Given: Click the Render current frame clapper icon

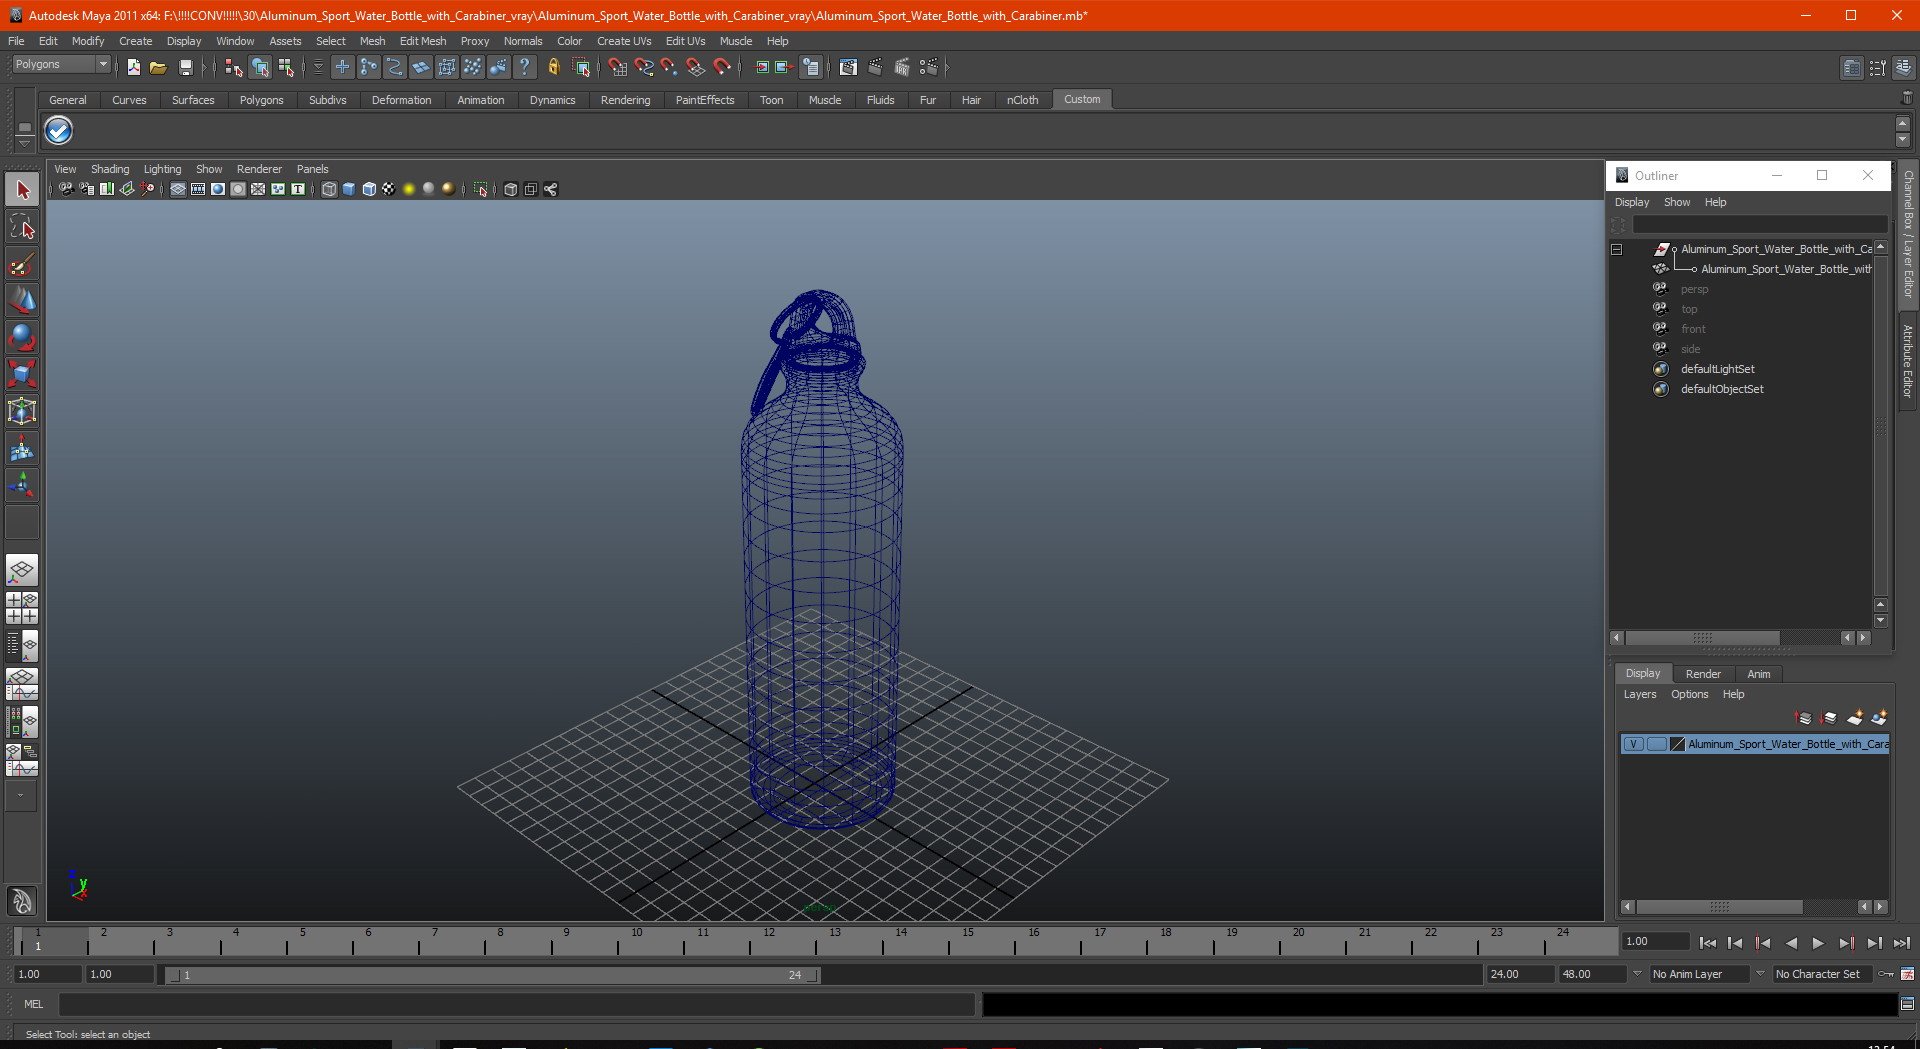Looking at the screenshot, I should (875, 67).
